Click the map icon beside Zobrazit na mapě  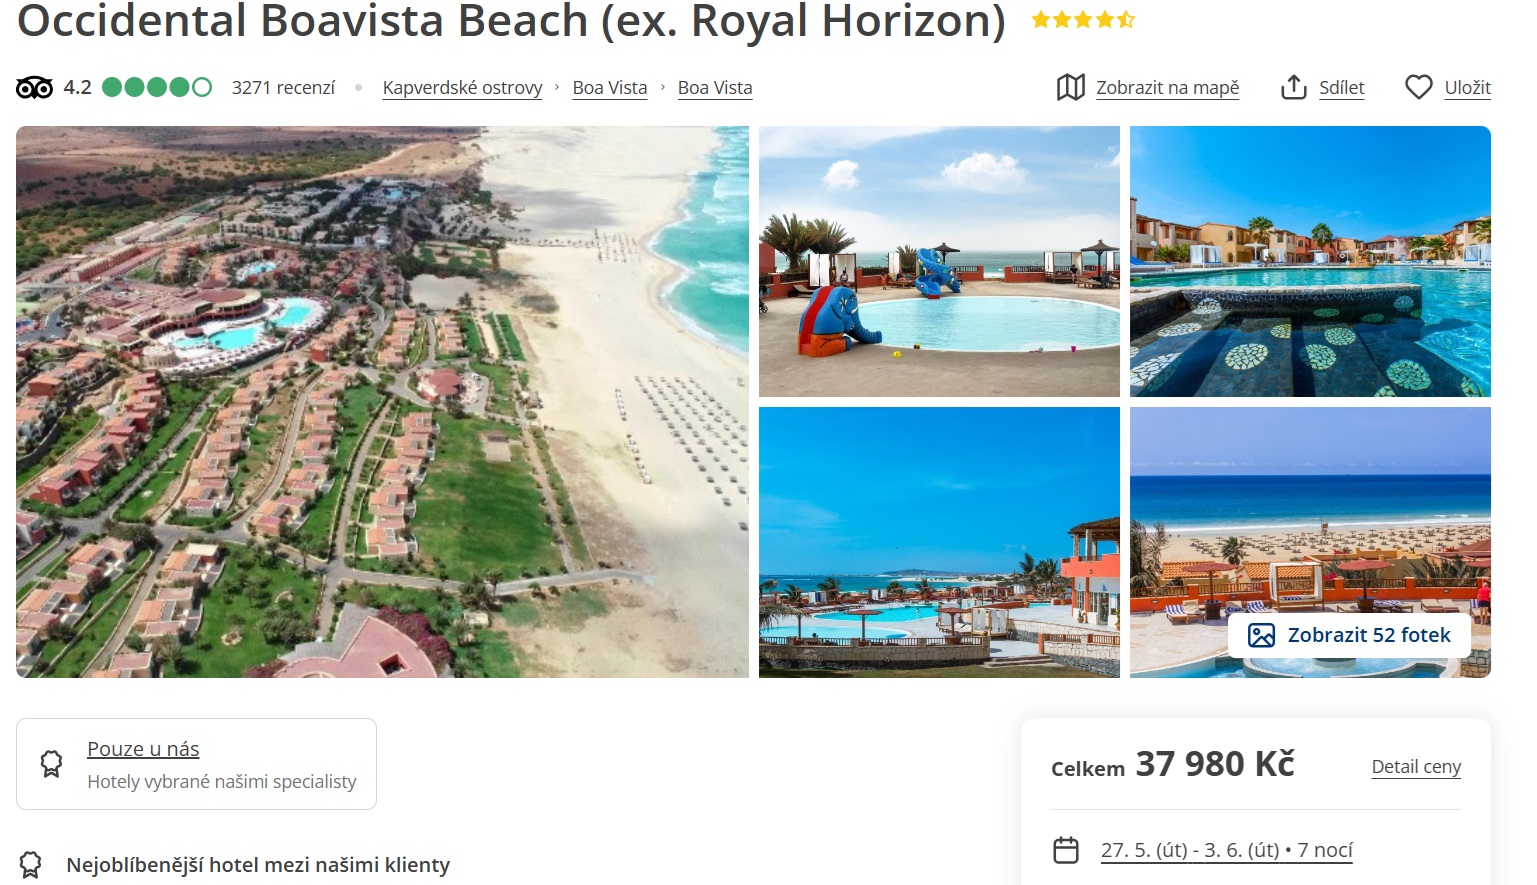pyautogui.click(x=1070, y=87)
